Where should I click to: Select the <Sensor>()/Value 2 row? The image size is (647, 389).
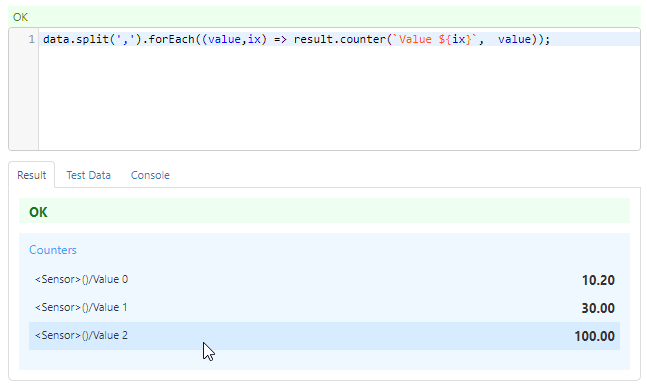point(324,336)
